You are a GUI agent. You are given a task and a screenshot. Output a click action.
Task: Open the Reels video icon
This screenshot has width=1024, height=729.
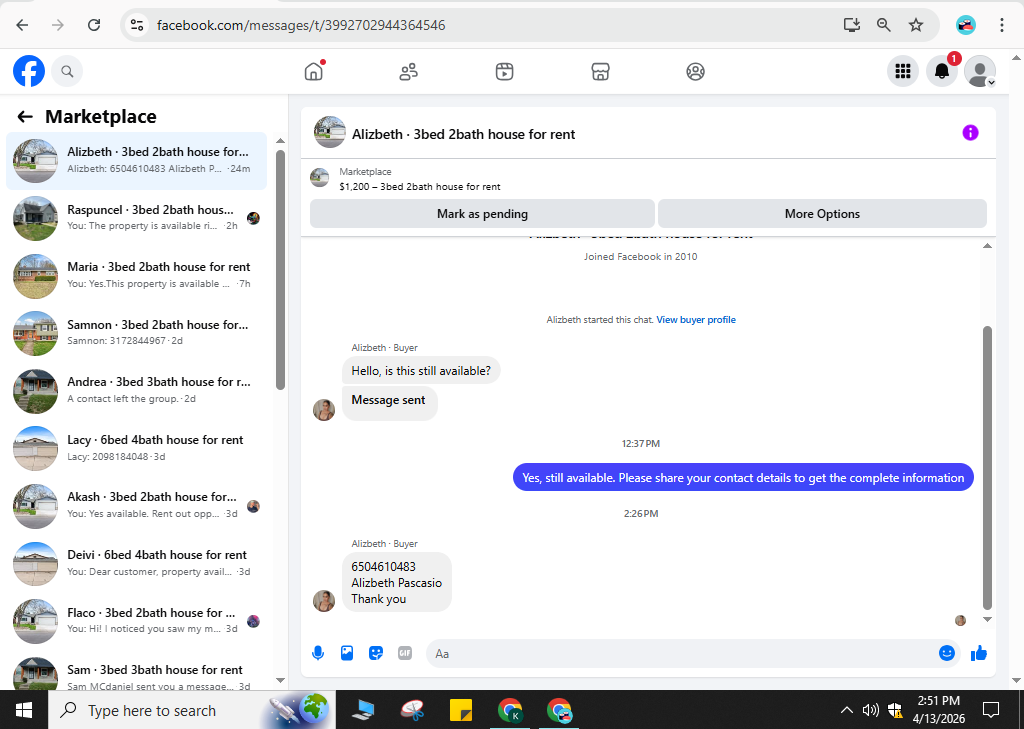tap(504, 71)
